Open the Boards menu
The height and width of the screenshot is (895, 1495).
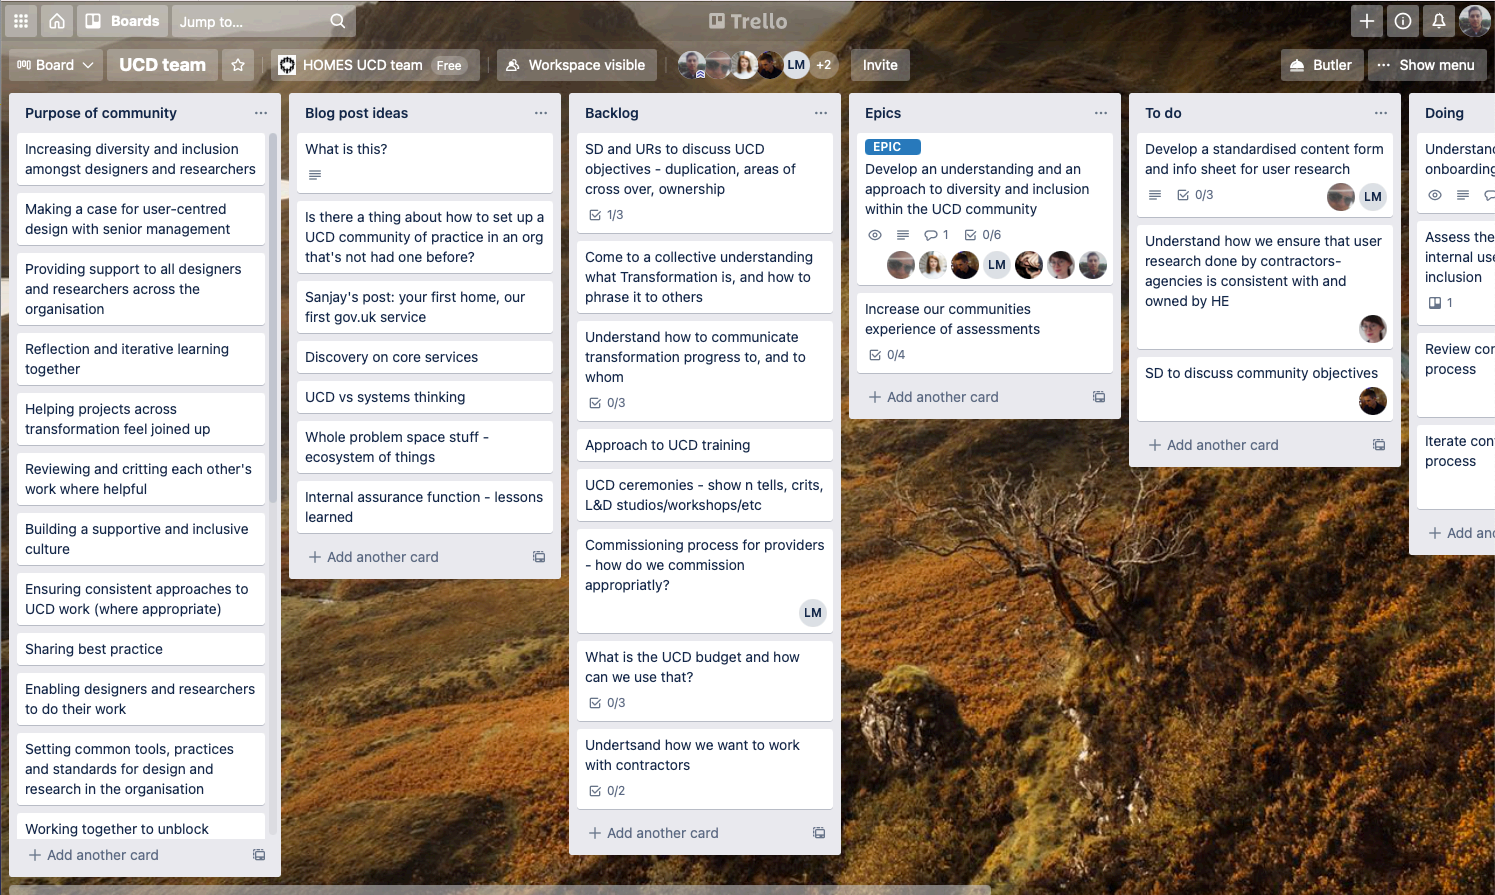pyautogui.click(x=122, y=21)
